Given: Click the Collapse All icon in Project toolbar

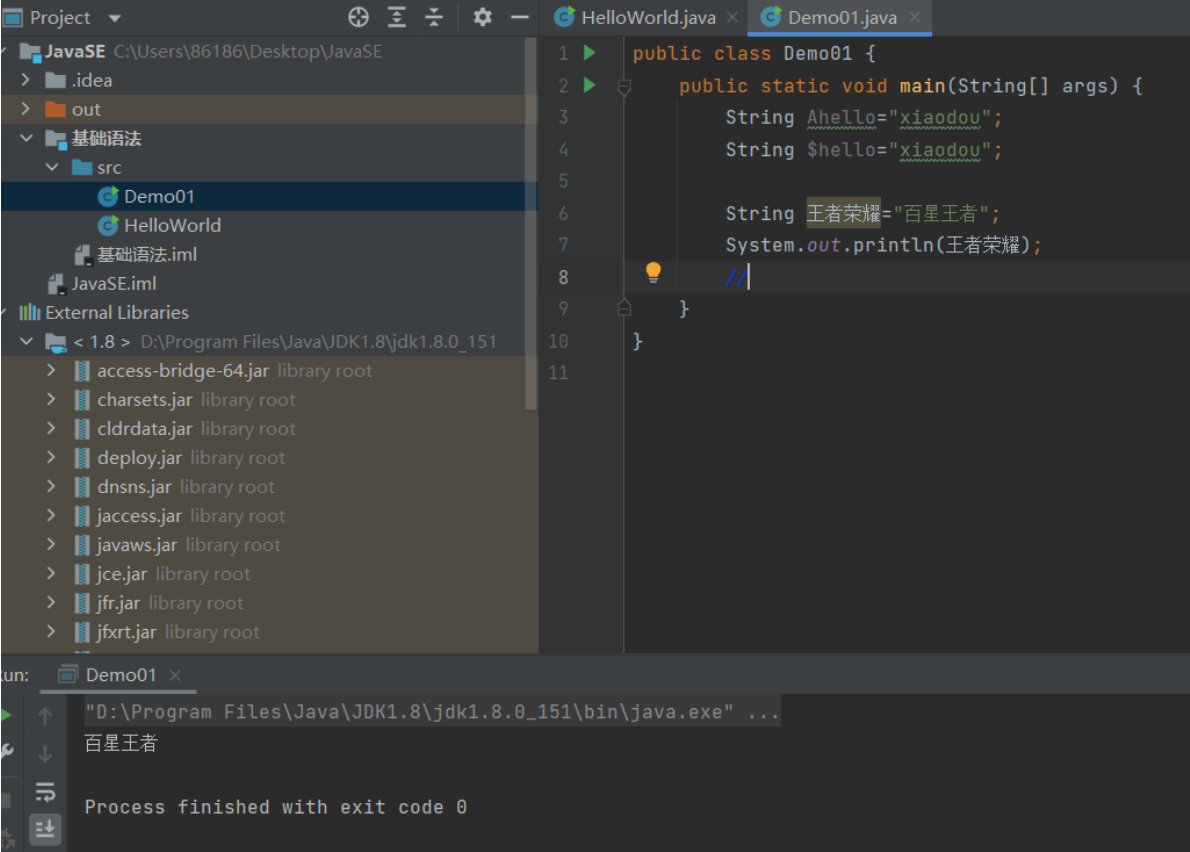Looking at the screenshot, I should (x=434, y=18).
